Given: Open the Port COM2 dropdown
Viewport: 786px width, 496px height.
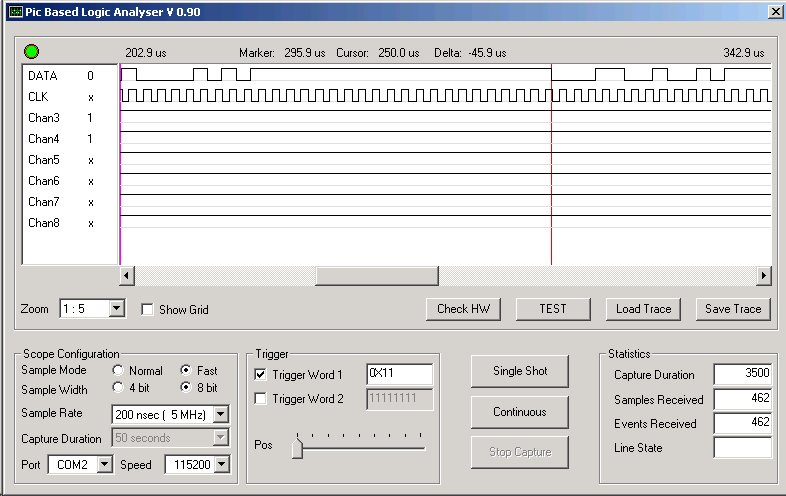Looking at the screenshot, I should 104,464.
